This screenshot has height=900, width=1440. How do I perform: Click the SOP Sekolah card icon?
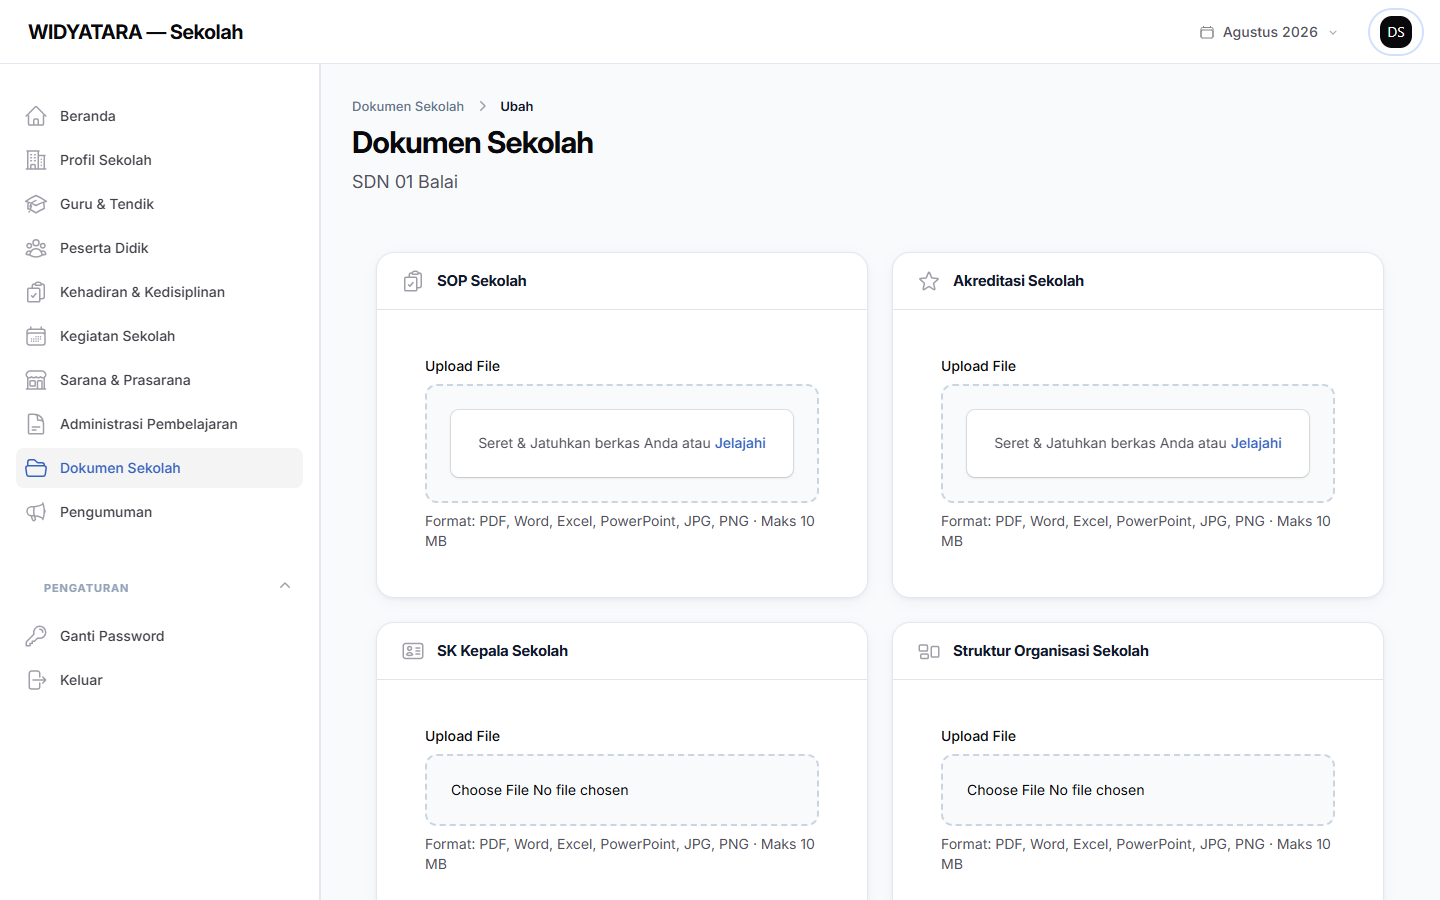click(x=413, y=281)
